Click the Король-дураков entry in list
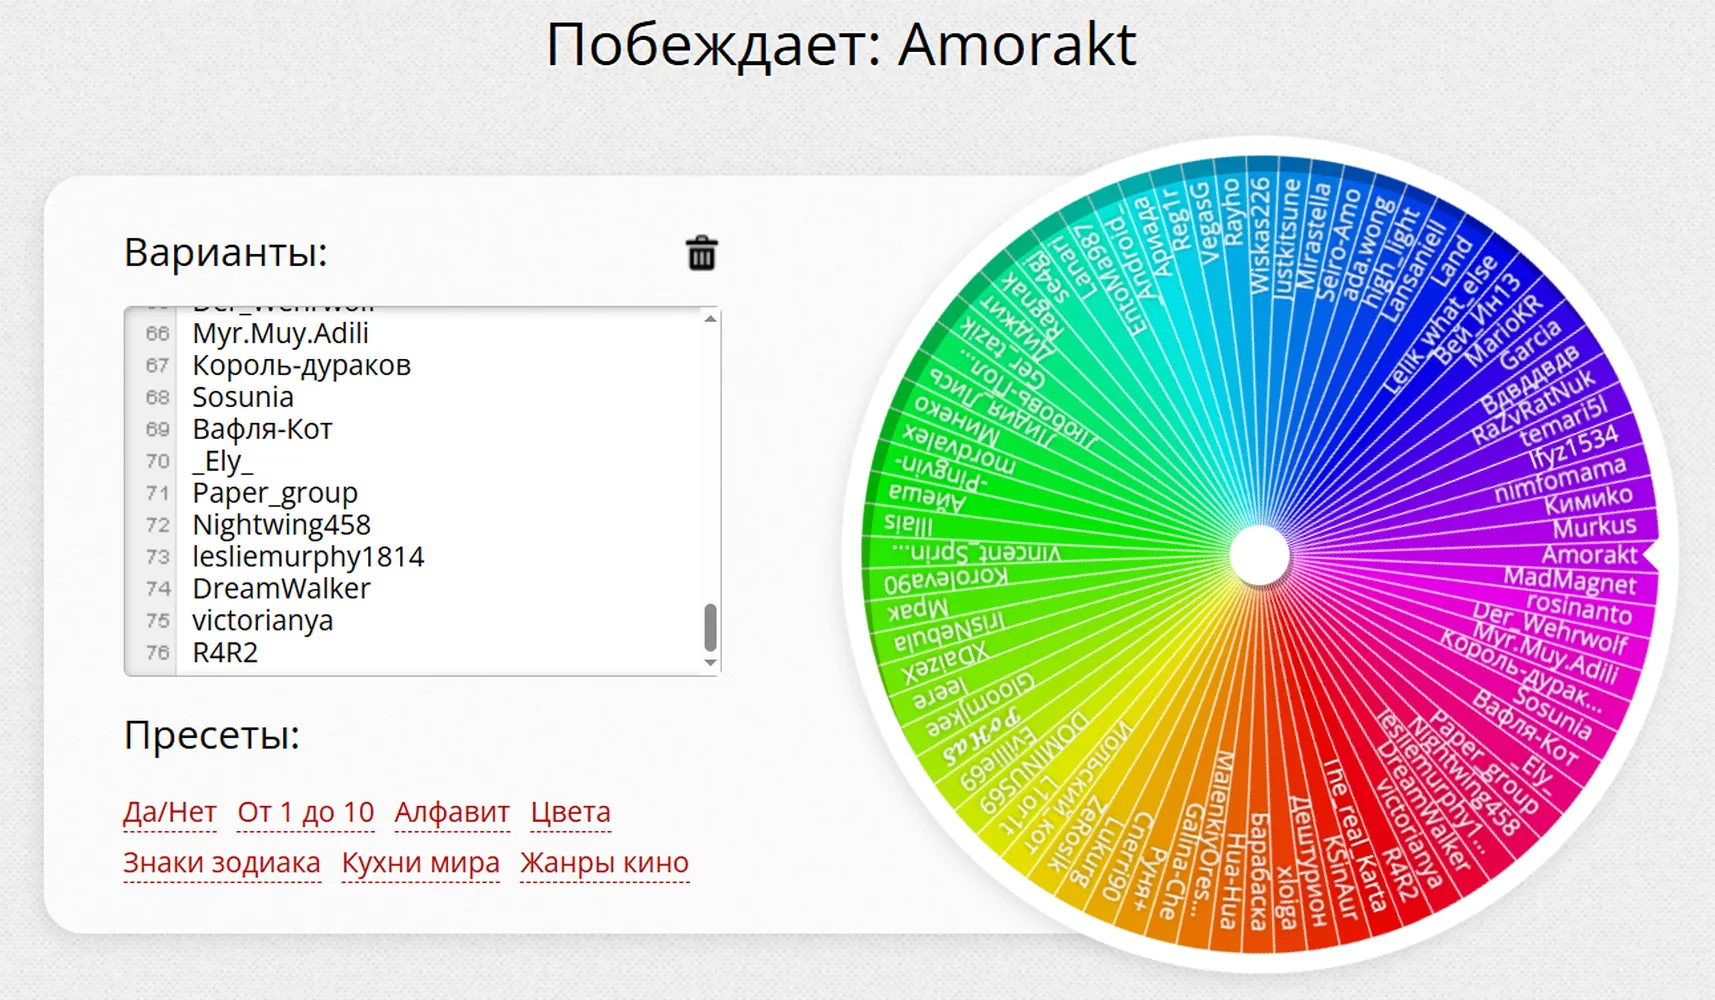This screenshot has height=1000, width=1715. [301, 365]
